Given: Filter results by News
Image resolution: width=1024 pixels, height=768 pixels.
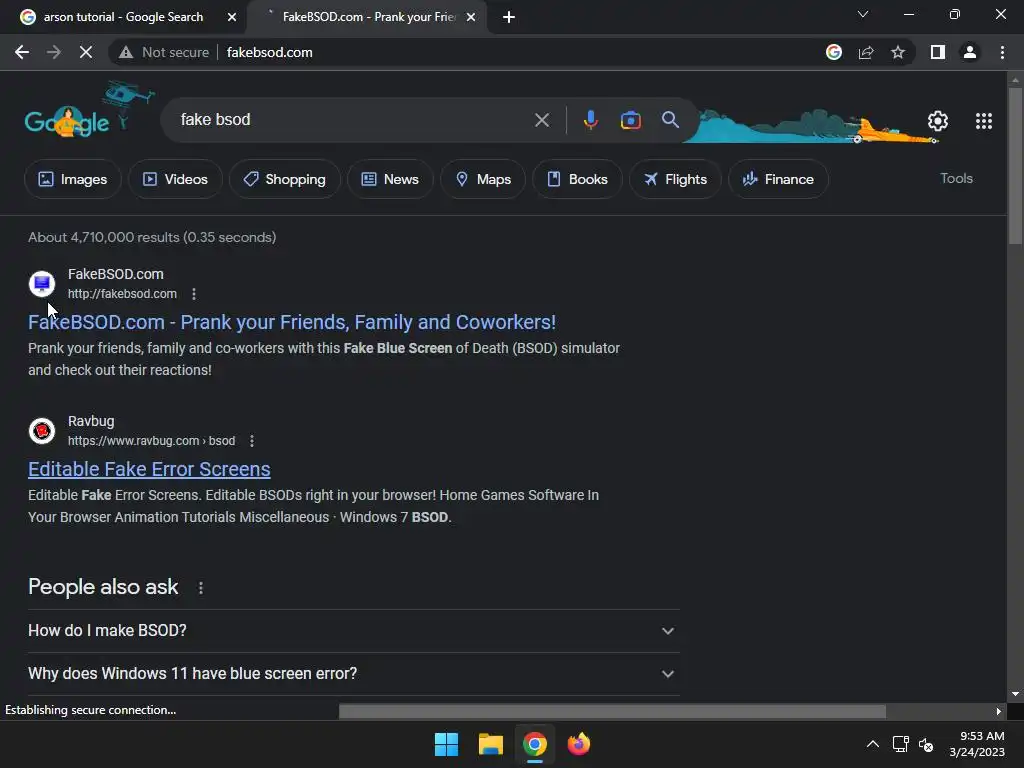Looking at the screenshot, I should tap(390, 179).
